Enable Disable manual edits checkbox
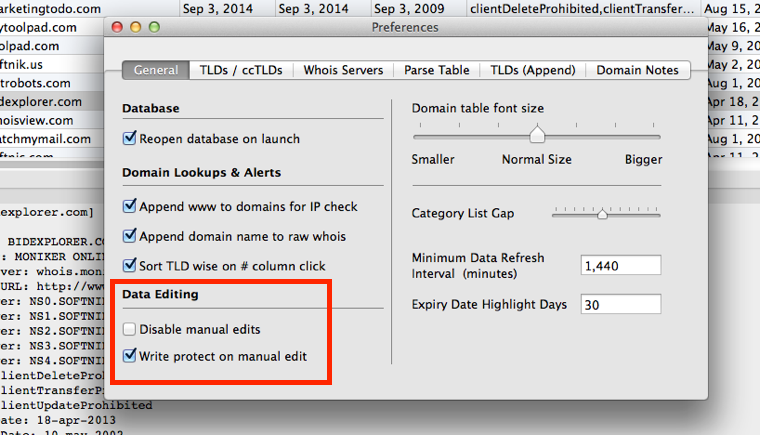760x435 pixels. (x=129, y=329)
